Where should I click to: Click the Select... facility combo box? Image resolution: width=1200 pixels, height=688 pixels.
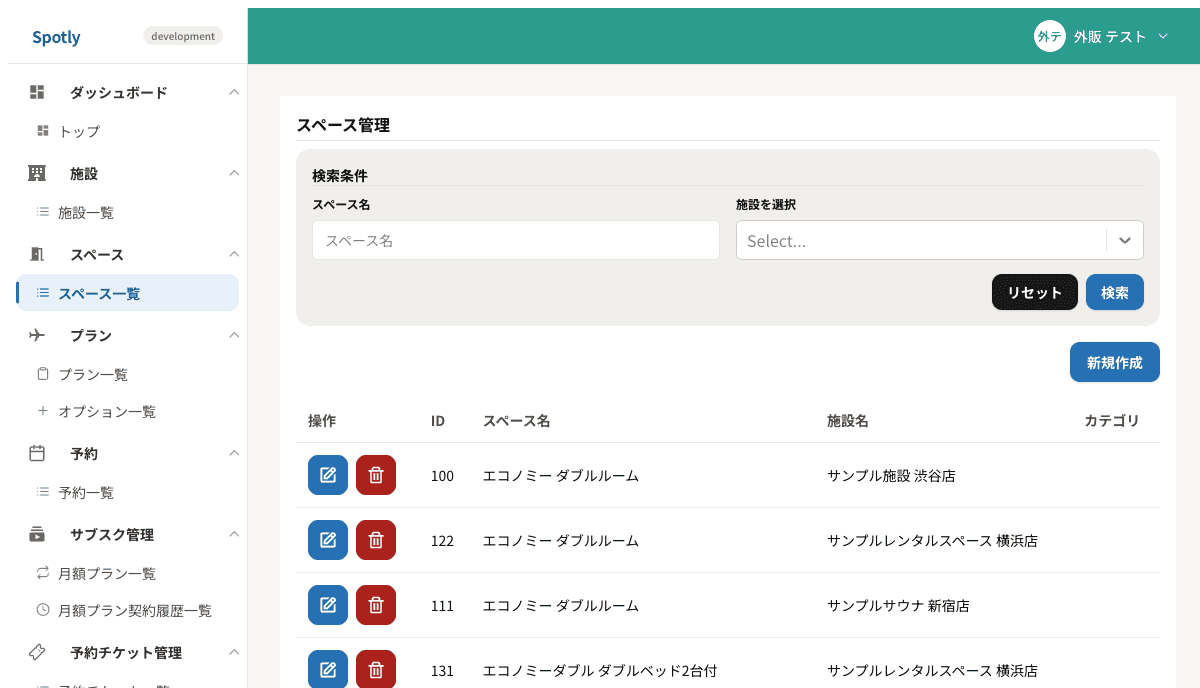[x=940, y=240]
